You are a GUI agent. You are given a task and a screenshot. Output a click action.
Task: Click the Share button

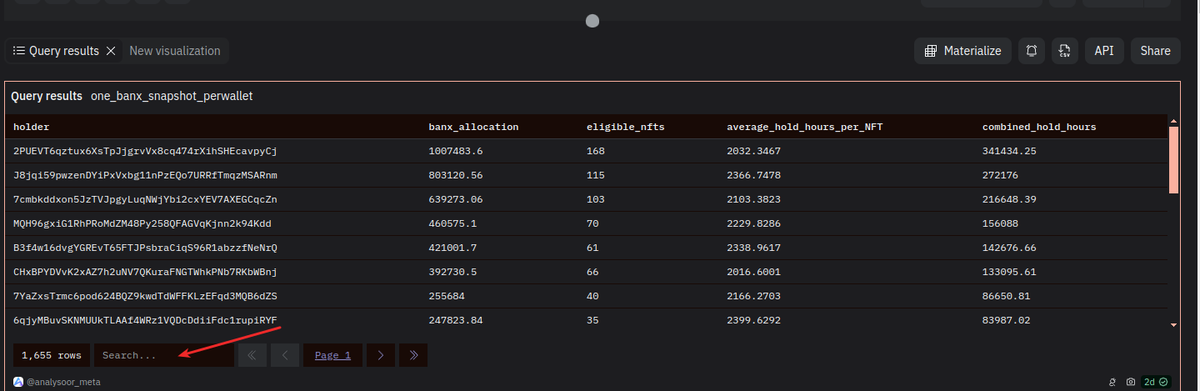tap(1155, 51)
